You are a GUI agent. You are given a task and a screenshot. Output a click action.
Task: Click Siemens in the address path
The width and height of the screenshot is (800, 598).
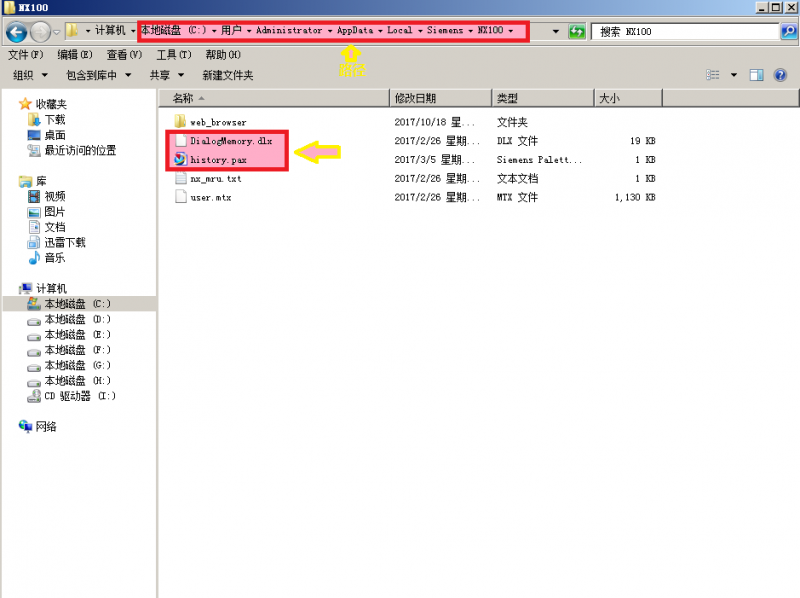pos(445,30)
